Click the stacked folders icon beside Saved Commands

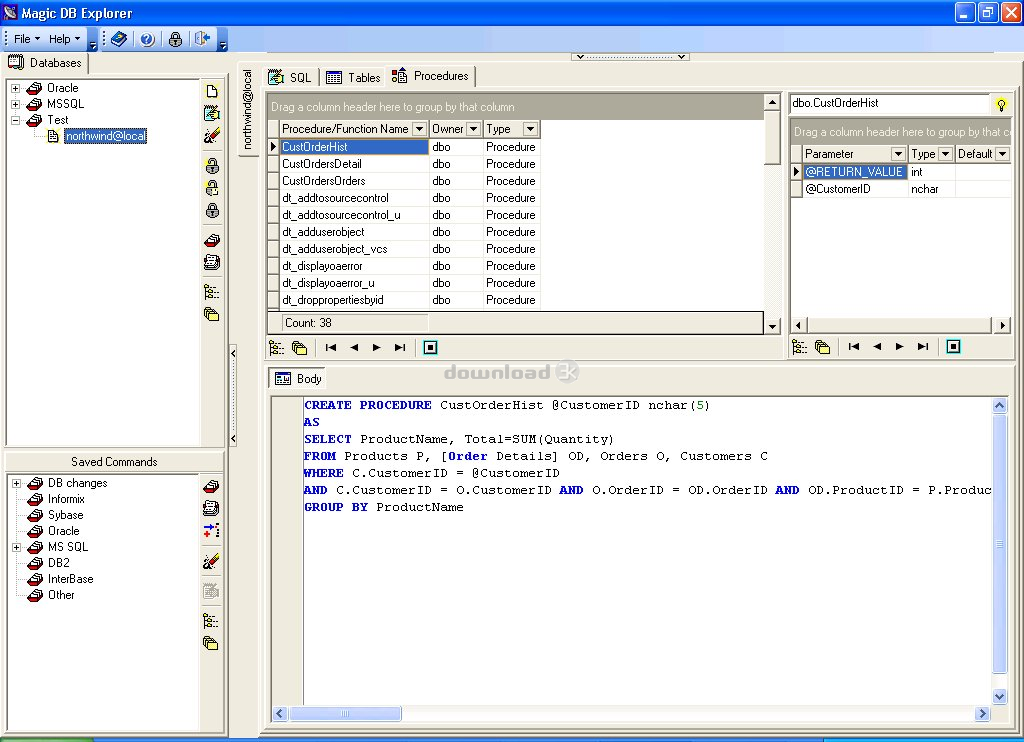click(x=211, y=643)
